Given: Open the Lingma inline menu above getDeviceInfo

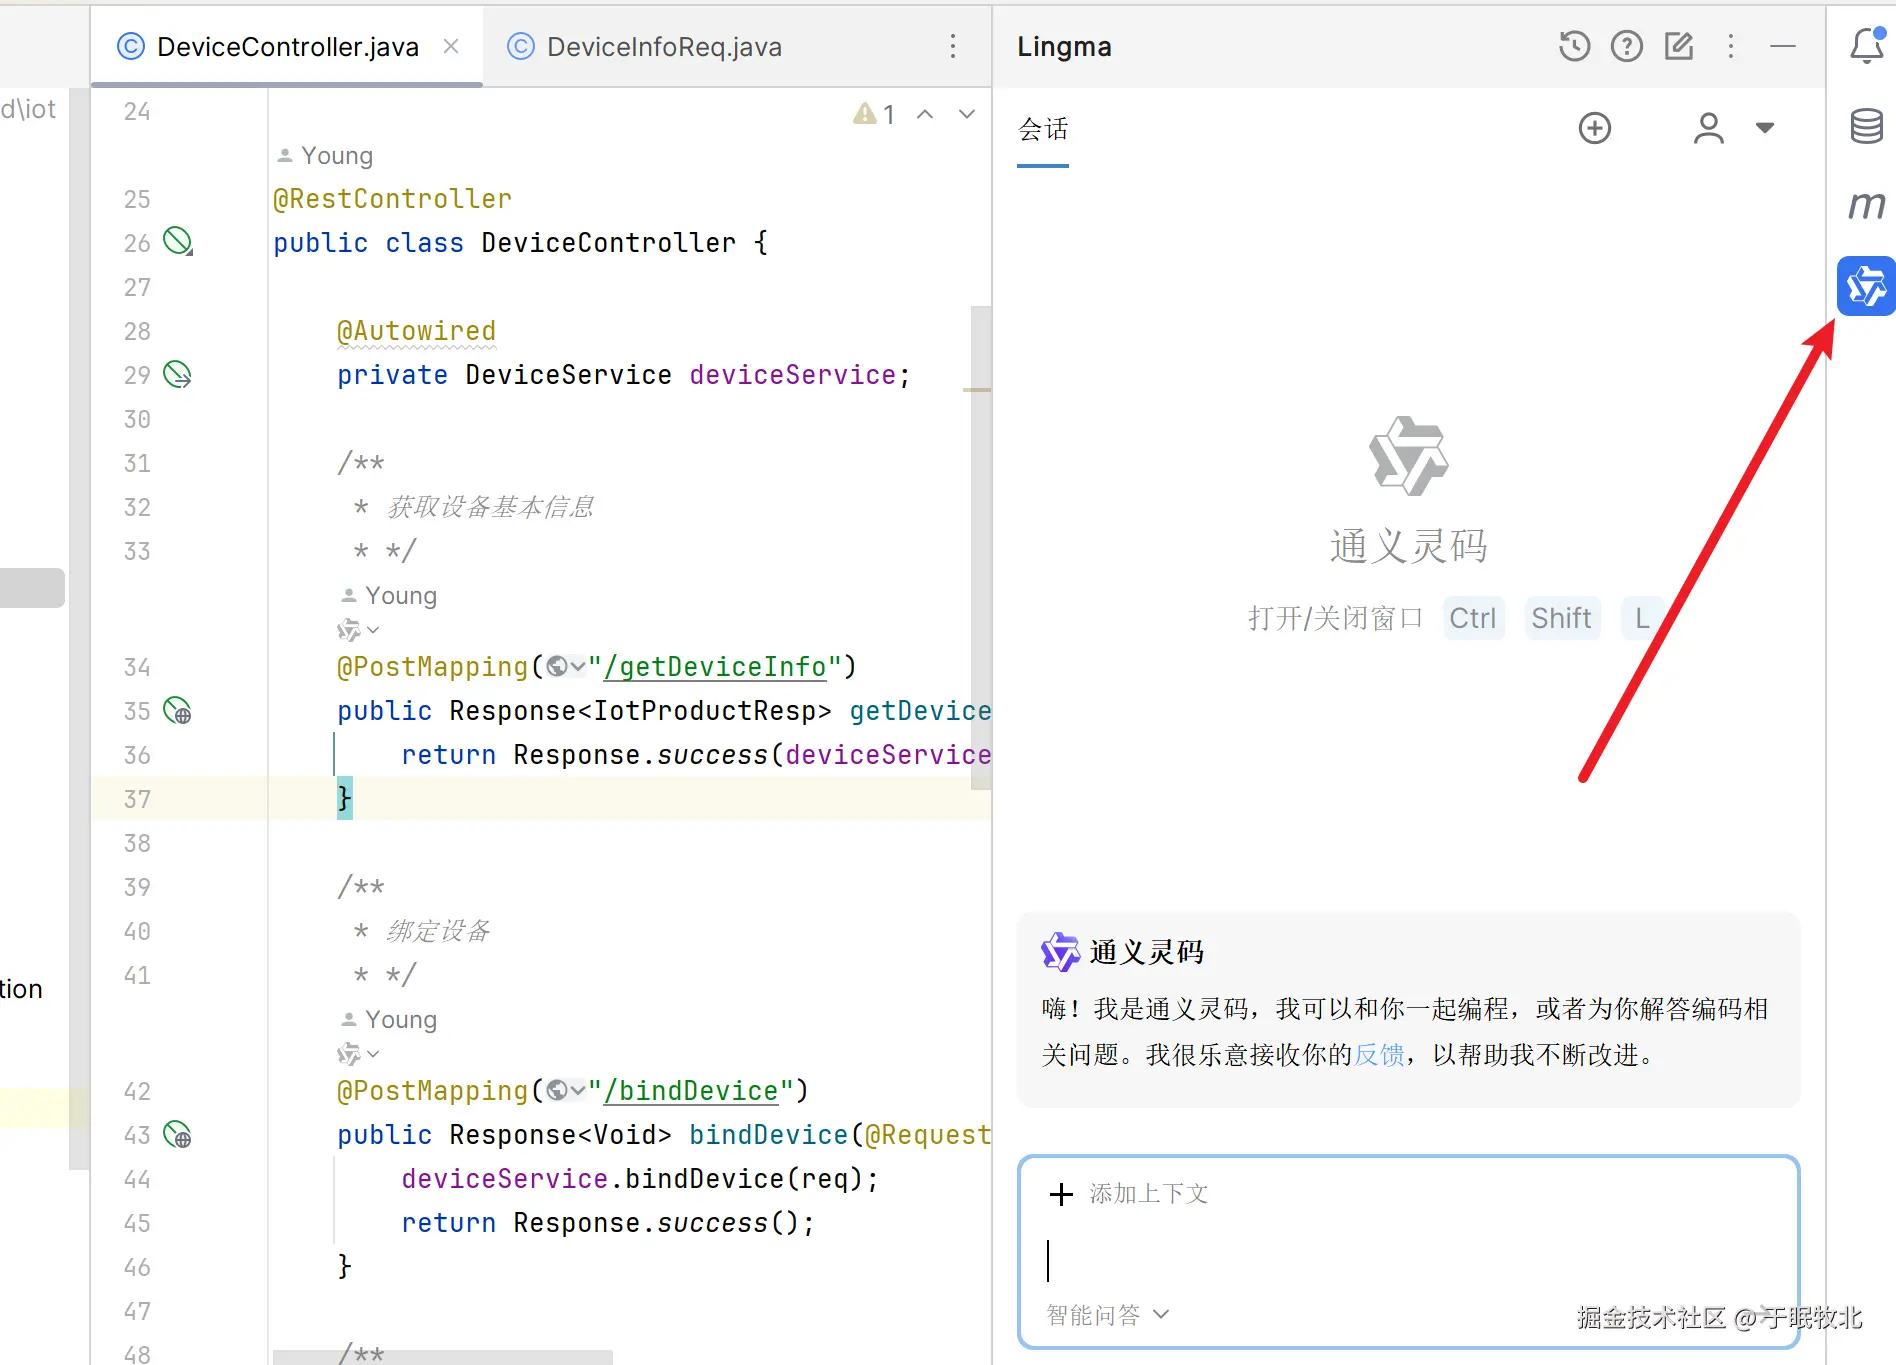Looking at the screenshot, I should point(358,630).
